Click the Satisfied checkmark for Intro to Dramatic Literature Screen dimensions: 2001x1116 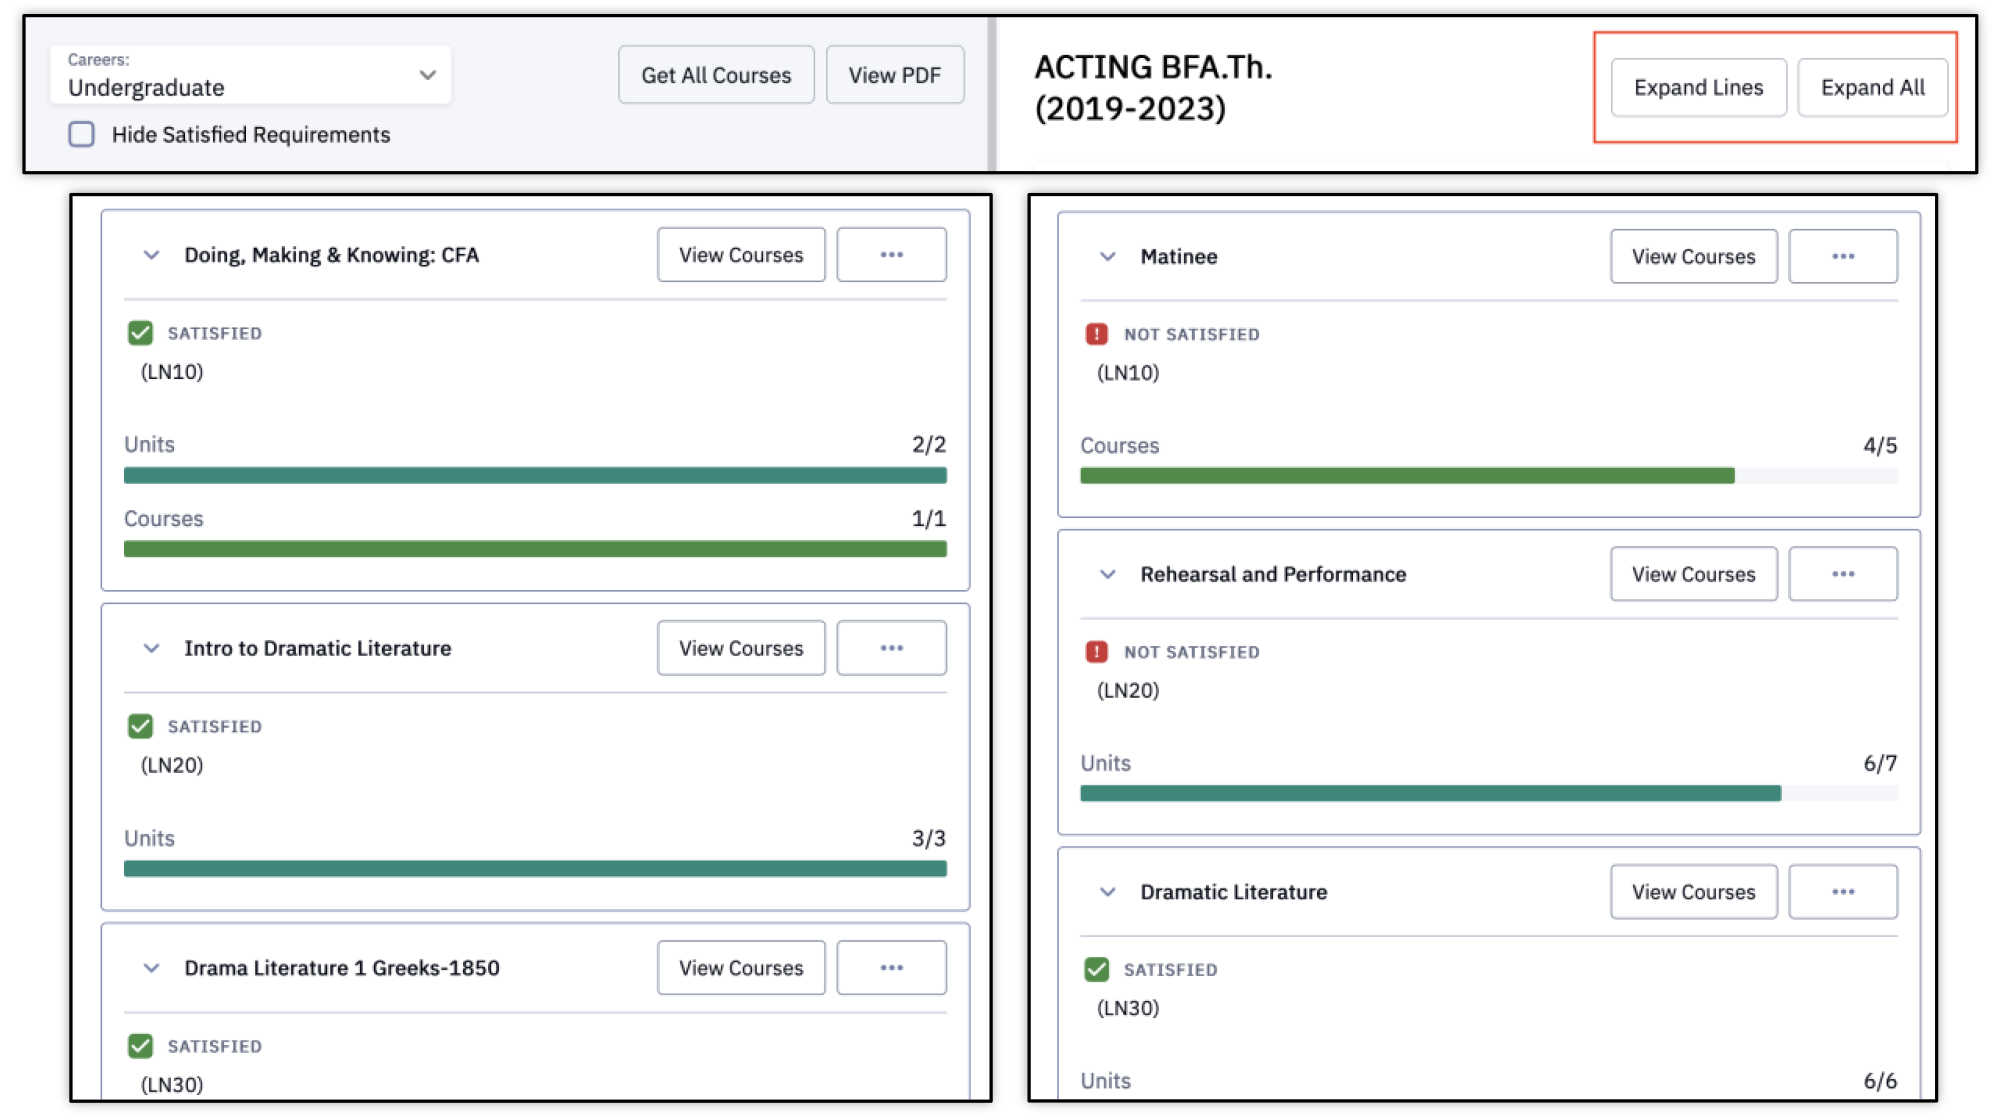click(140, 726)
